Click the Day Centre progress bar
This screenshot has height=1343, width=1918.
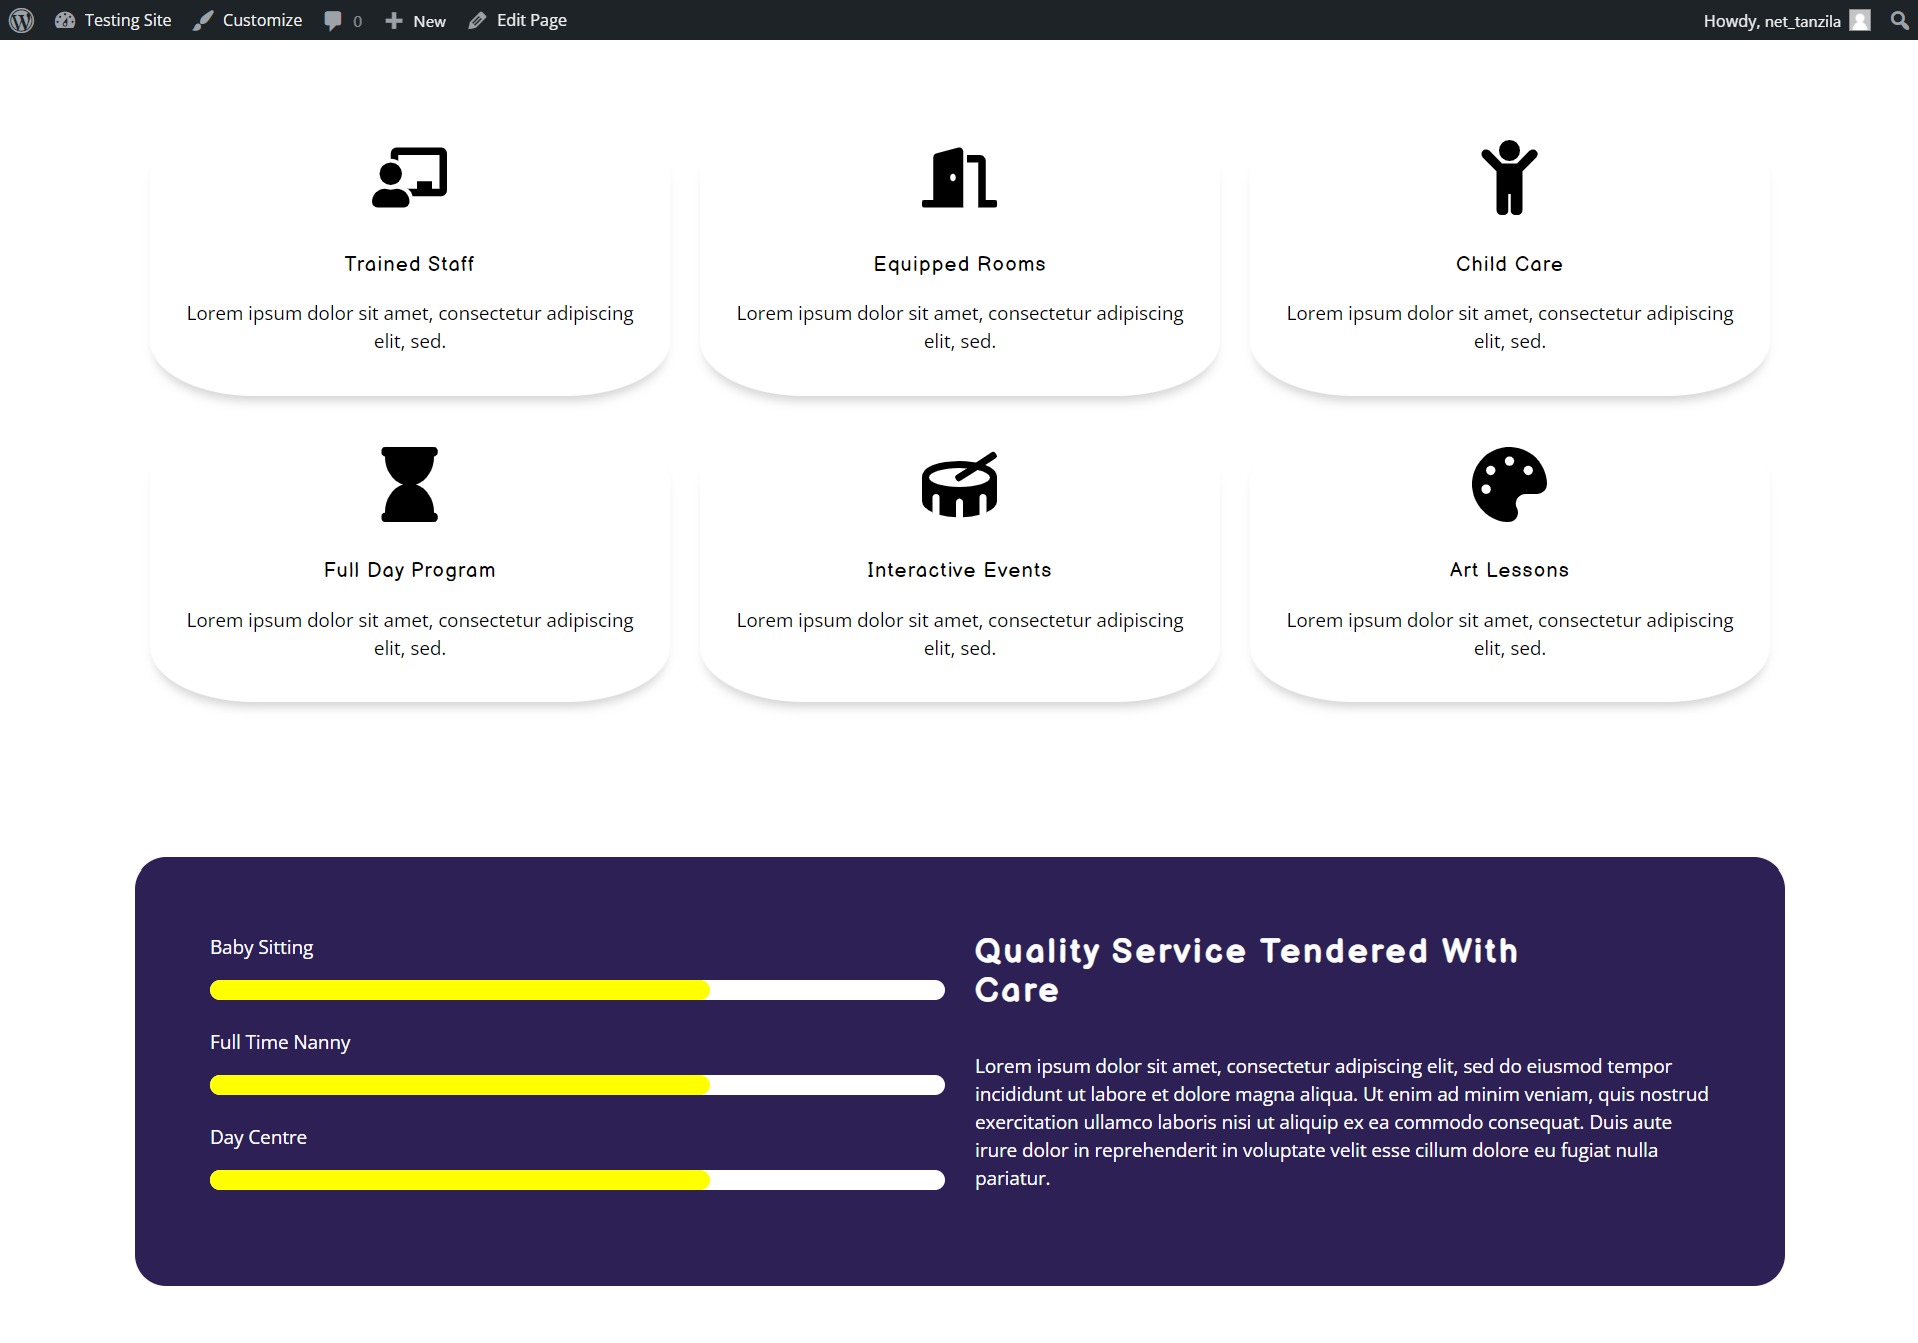pos(577,1180)
